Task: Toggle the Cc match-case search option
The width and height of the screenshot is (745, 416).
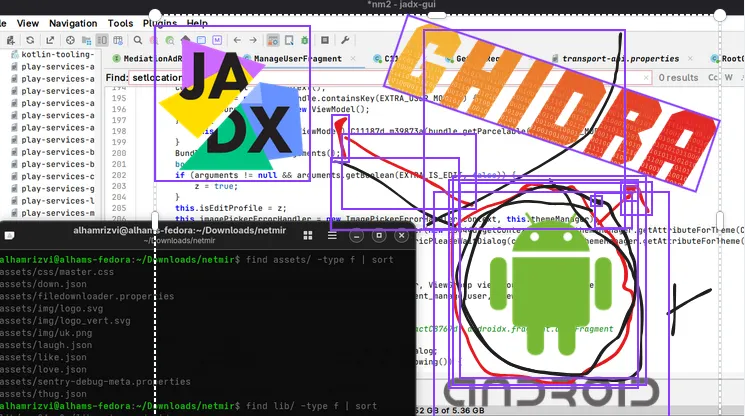Action: pyautogui.click(x=713, y=77)
